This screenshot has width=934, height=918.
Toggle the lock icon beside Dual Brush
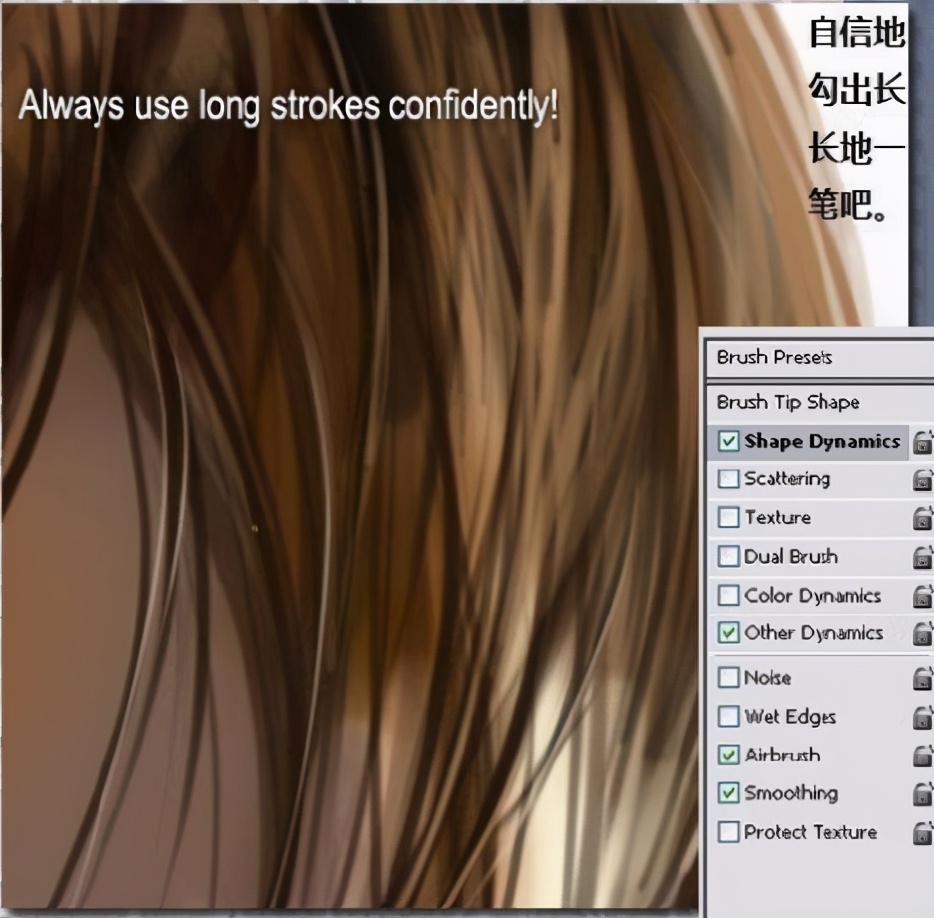coord(923,557)
